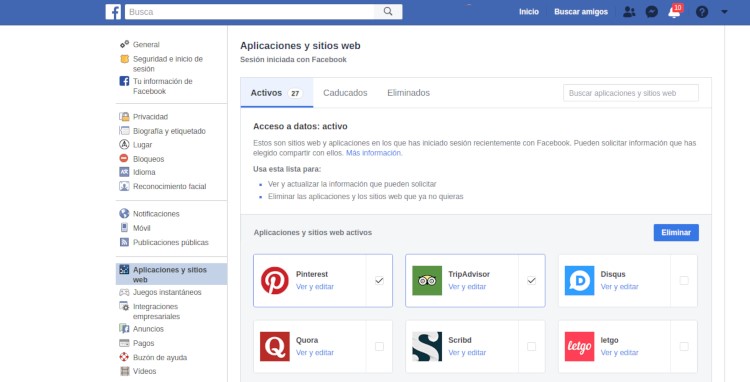Click Ver y editar under Scribd
This screenshot has height=382, width=750.
coord(467,352)
